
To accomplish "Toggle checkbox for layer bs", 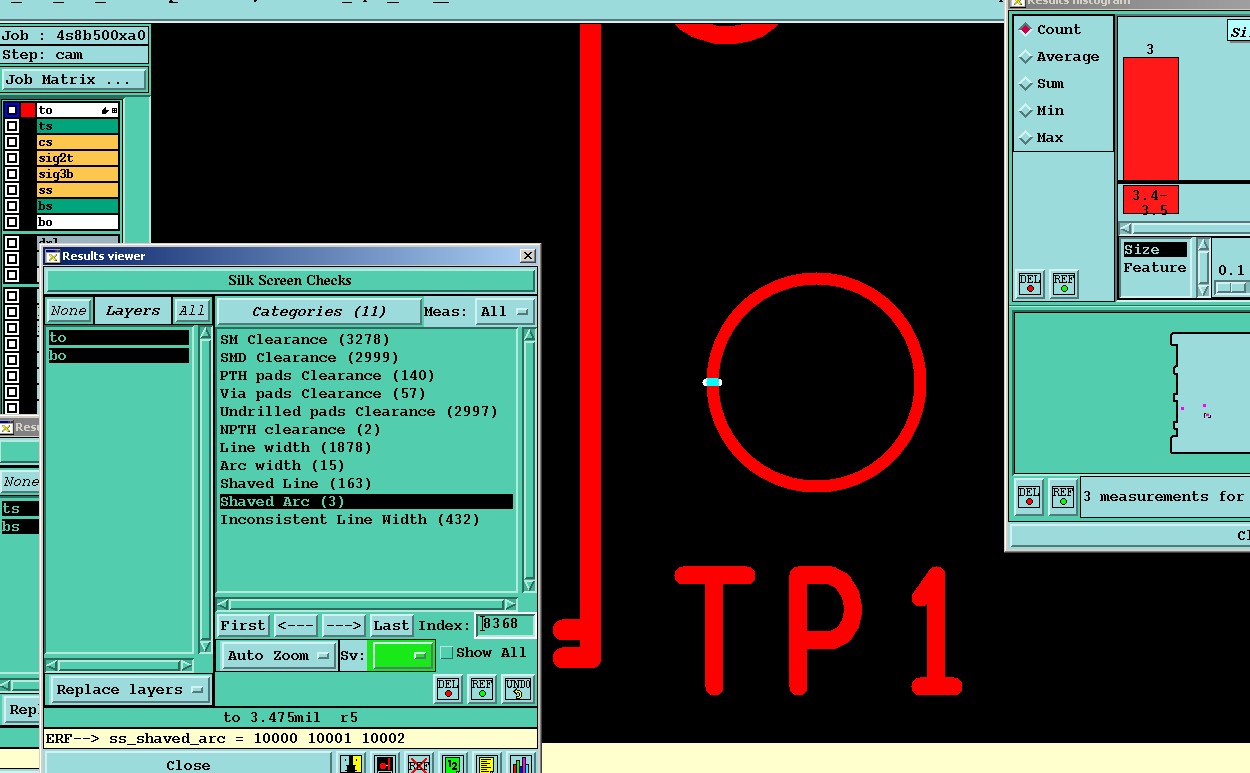I will coord(12,206).
